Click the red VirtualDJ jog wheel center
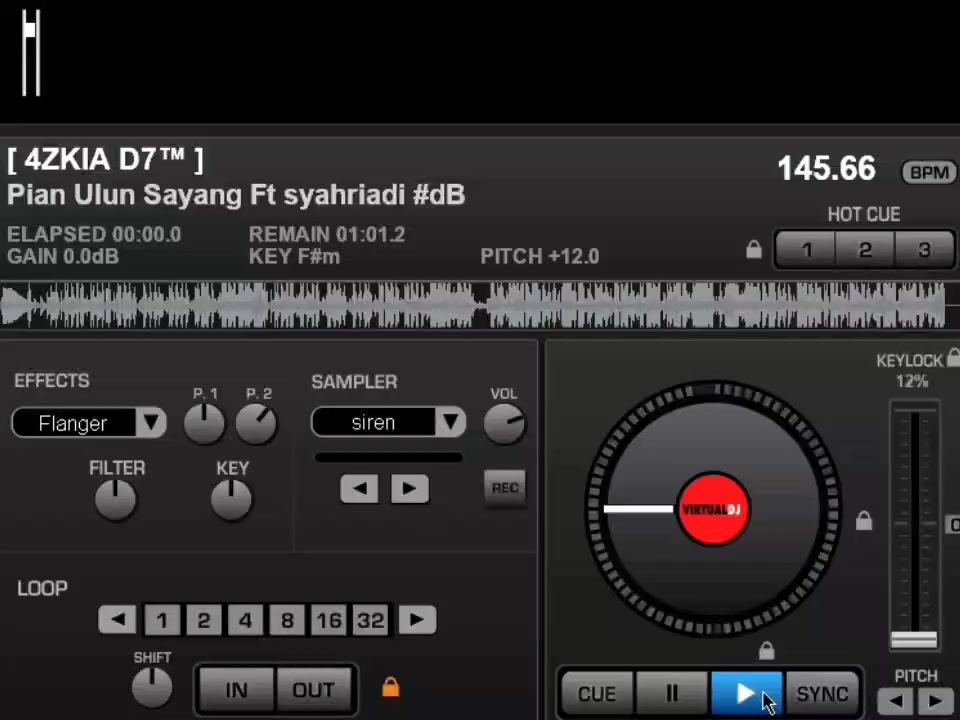The width and height of the screenshot is (960, 720). [x=713, y=509]
